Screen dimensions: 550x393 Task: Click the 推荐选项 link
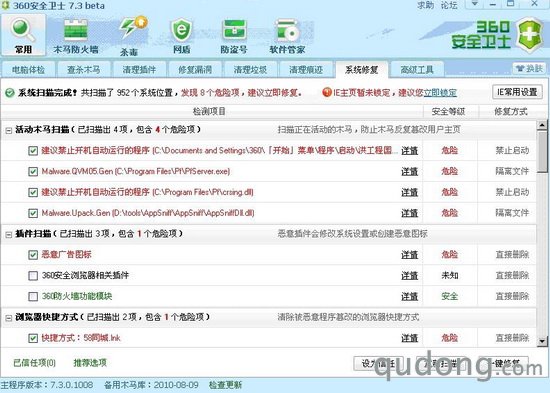click(90, 362)
